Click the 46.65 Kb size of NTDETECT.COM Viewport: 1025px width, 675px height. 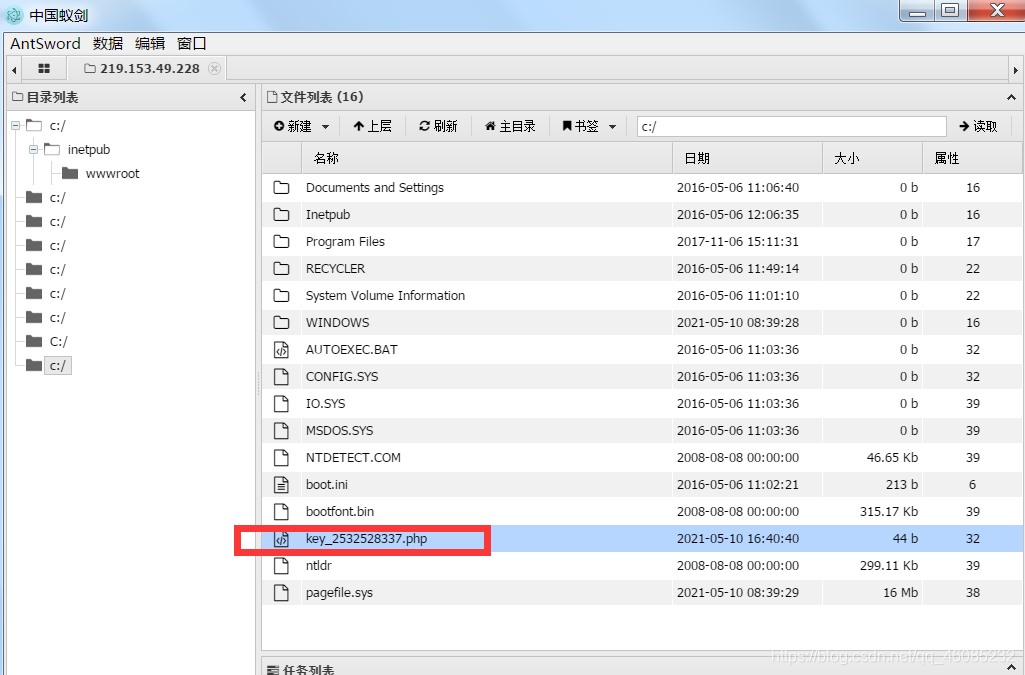892,457
